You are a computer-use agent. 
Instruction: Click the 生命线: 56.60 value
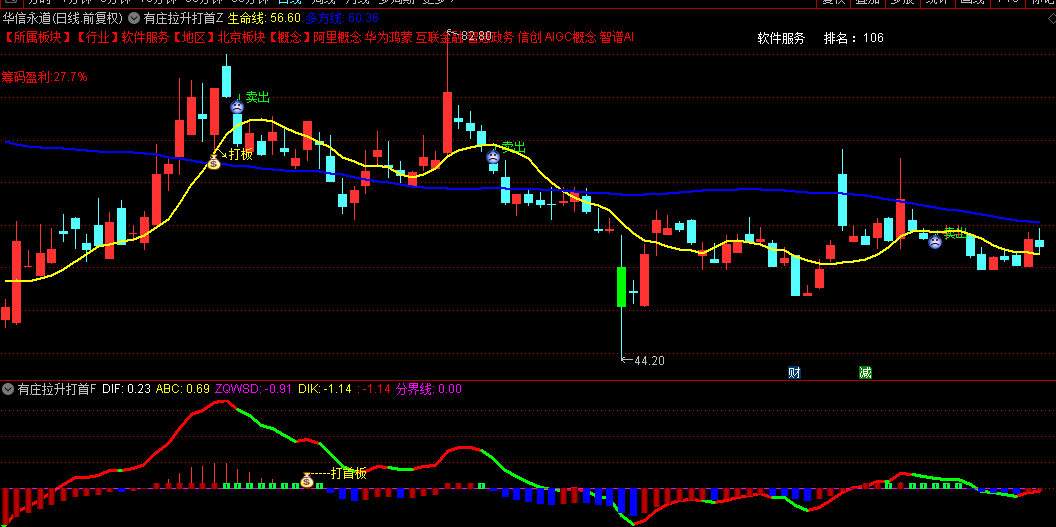264,18
